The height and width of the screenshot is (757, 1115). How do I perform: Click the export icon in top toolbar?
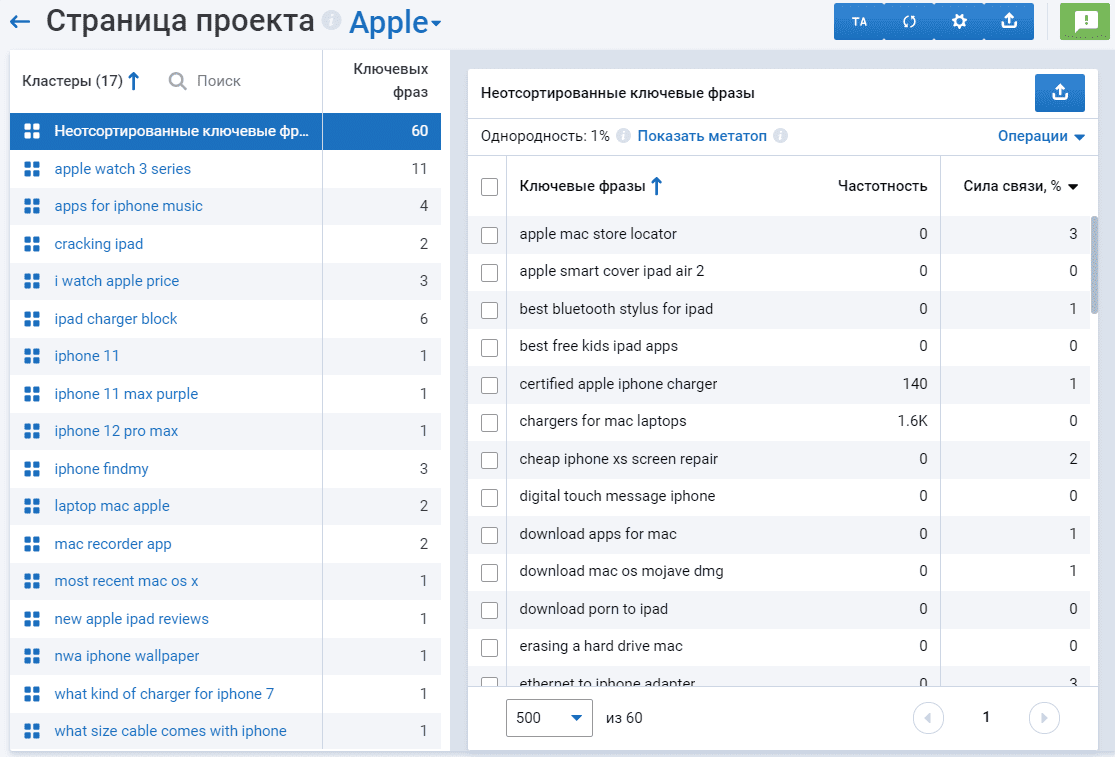pos(1009,21)
